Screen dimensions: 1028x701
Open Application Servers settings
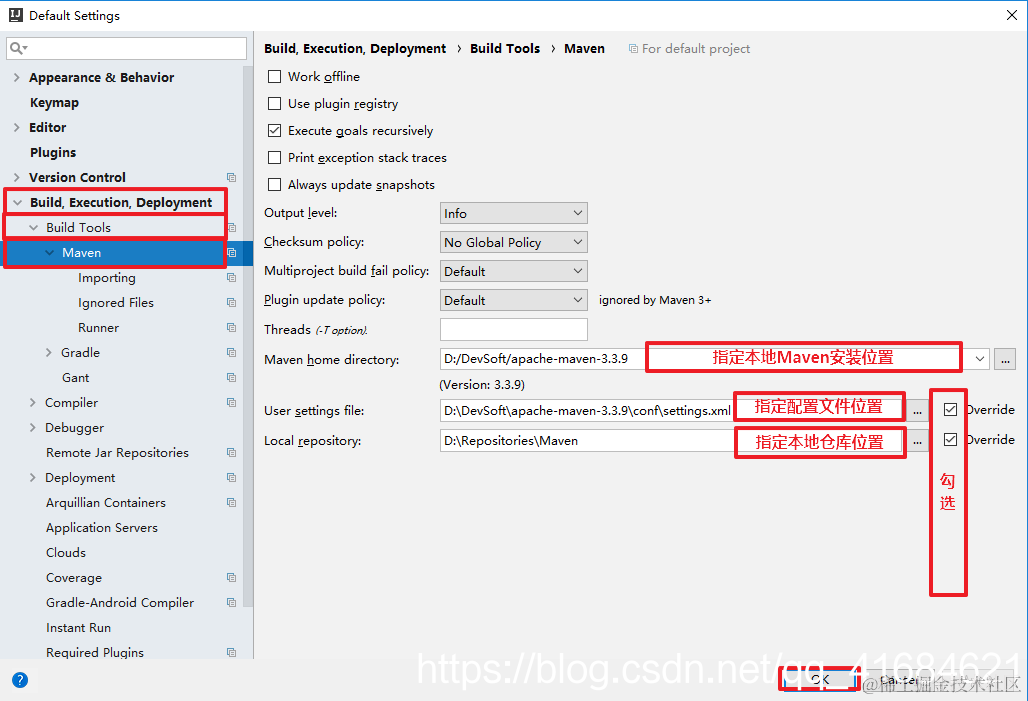[102, 527]
